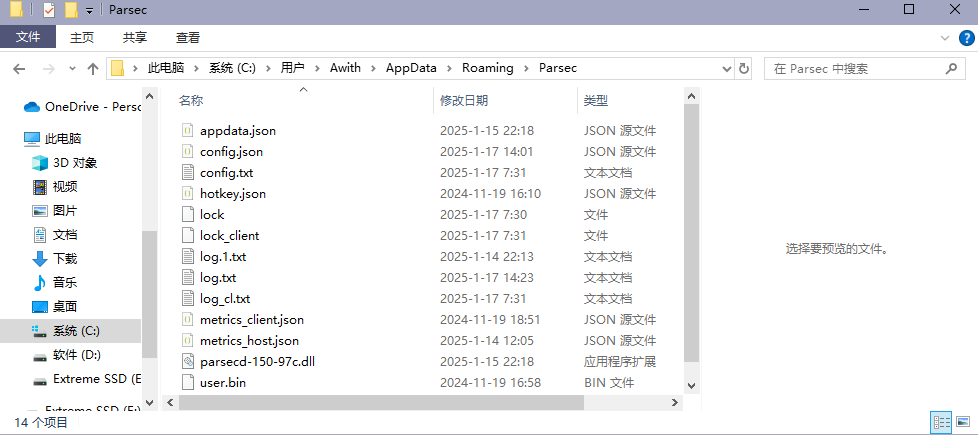Viewport: 978px width, 435px height.
Task: Click the file list vertical scrollbar
Action: point(691,233)
